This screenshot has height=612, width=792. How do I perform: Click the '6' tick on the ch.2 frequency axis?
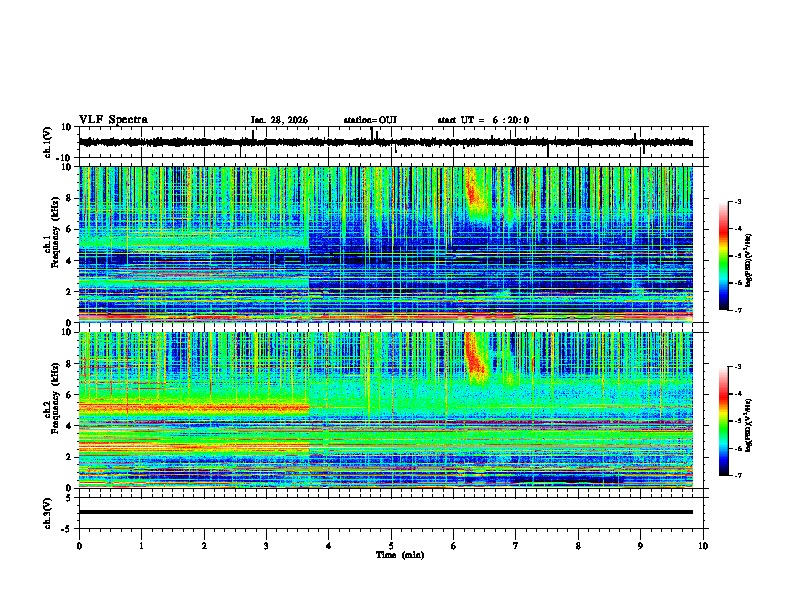(71, 395)
